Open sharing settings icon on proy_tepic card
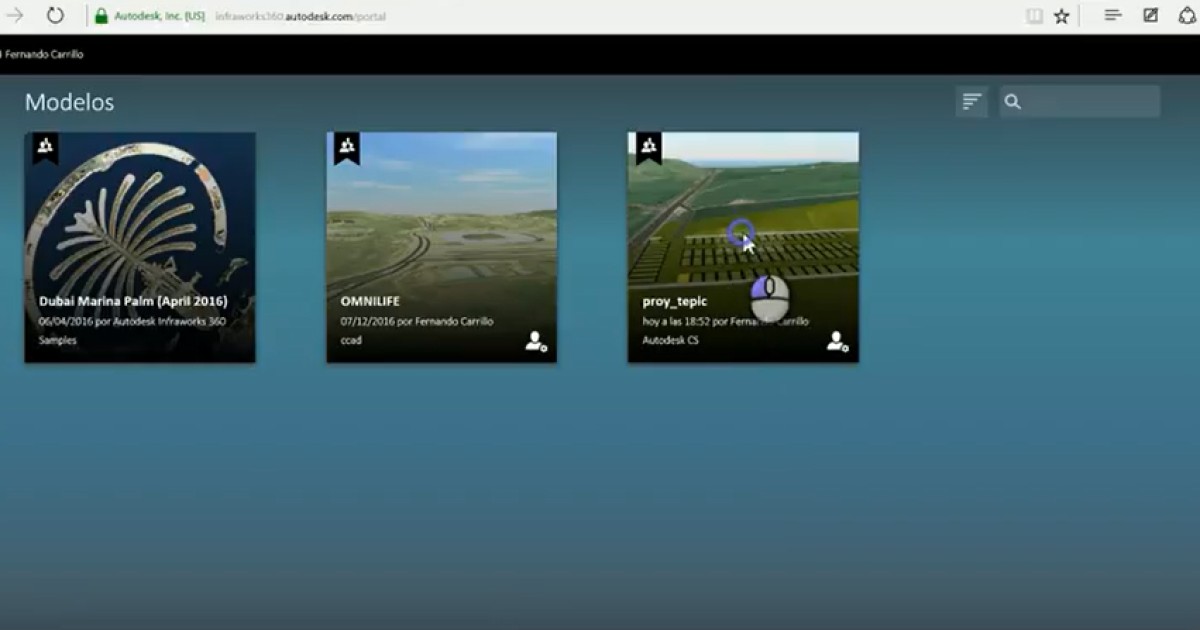This screenshot has height=630, width=1200. (836, 343)
